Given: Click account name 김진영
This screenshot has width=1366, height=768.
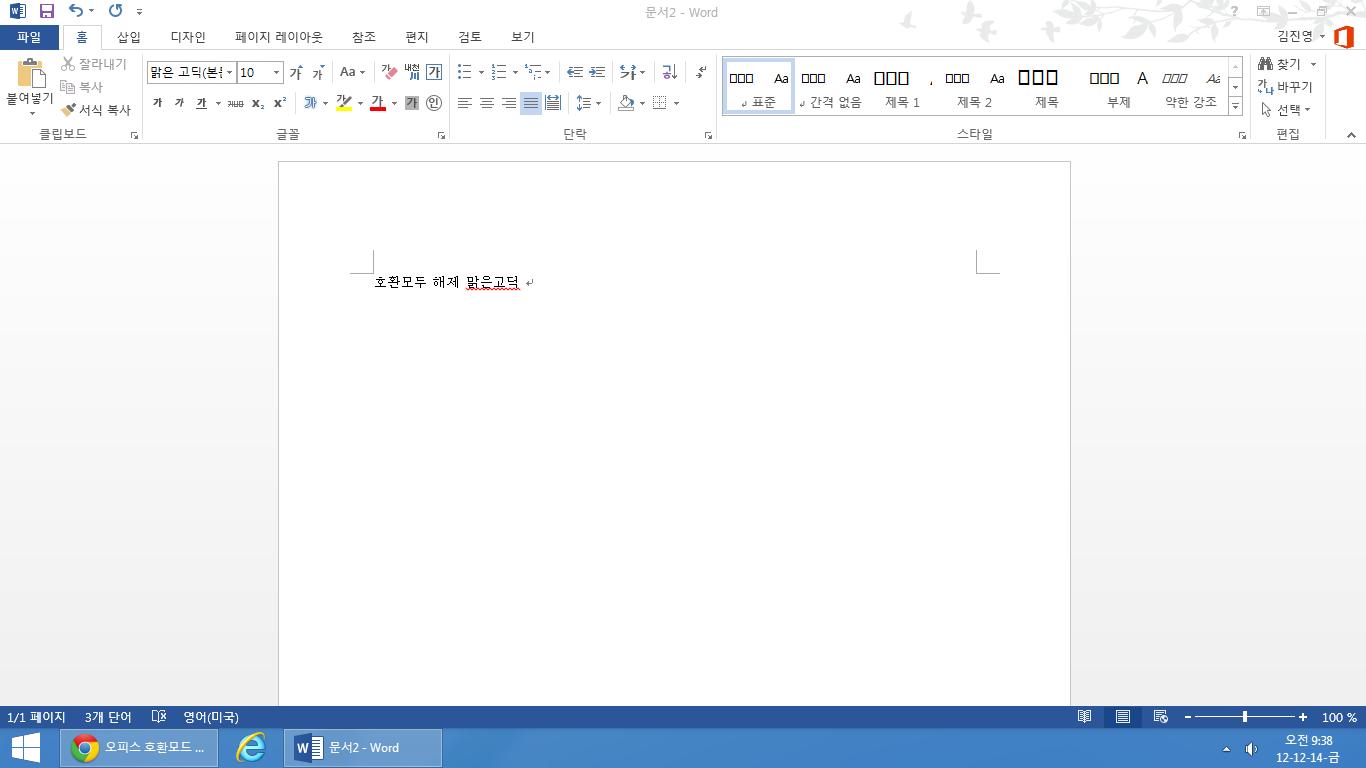Looking at the screenshot, I should pos(1295,37).
